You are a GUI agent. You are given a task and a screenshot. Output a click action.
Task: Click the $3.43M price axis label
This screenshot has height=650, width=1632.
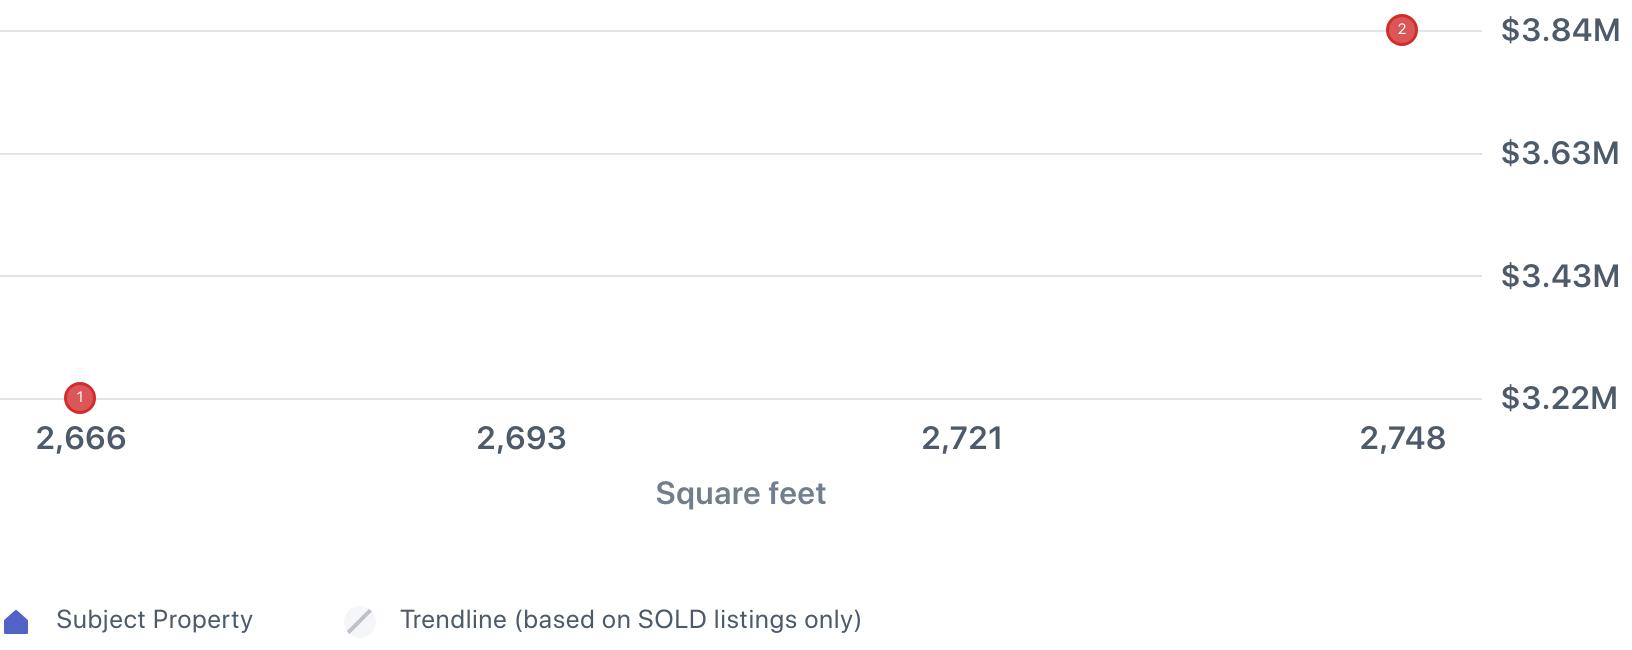point(1560,276)
